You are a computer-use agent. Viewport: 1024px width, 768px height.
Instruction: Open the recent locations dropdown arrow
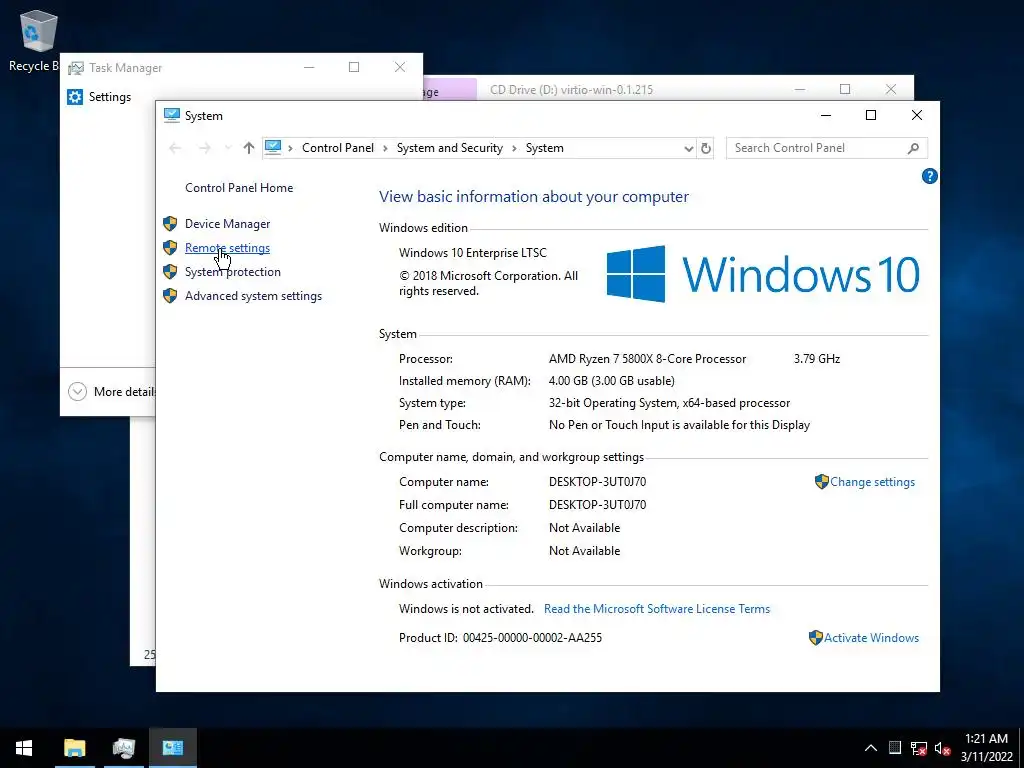coord(228,148)
